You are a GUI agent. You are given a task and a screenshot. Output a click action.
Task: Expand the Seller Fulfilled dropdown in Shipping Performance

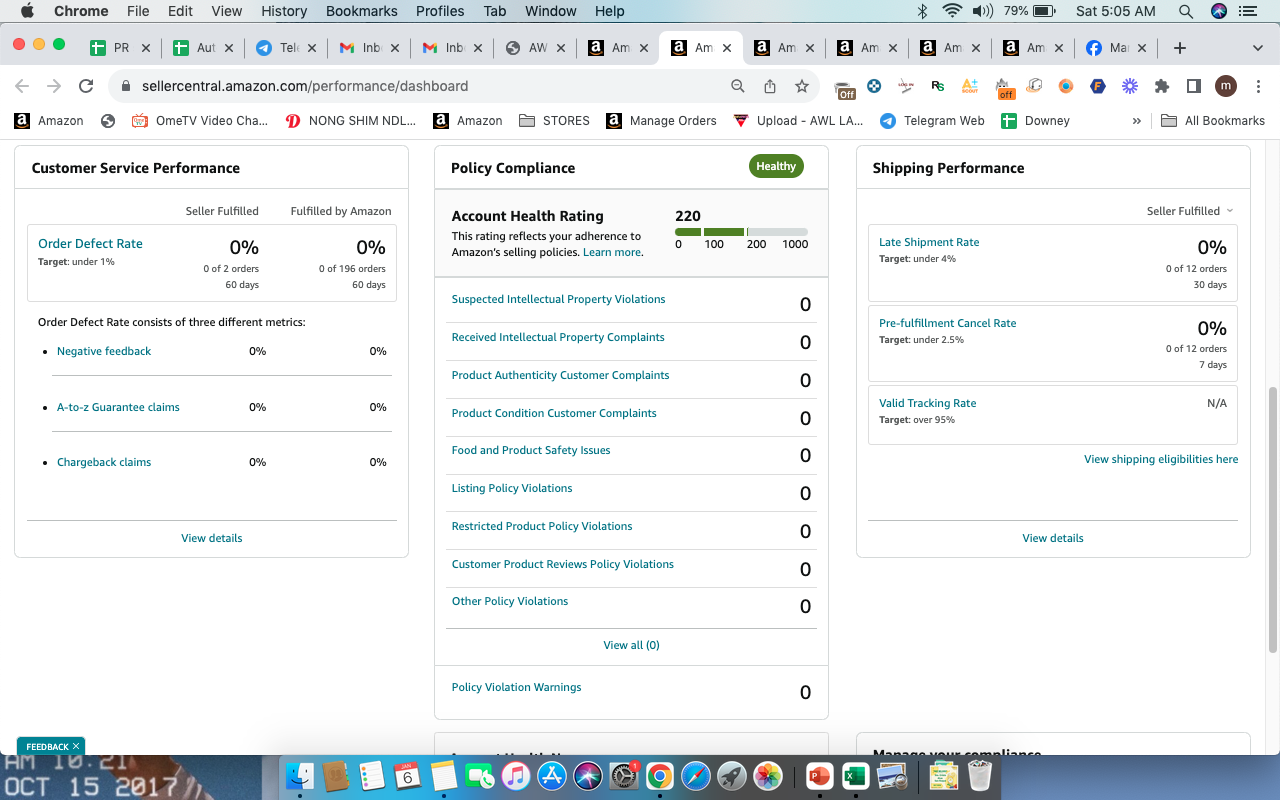point(1190,211)
